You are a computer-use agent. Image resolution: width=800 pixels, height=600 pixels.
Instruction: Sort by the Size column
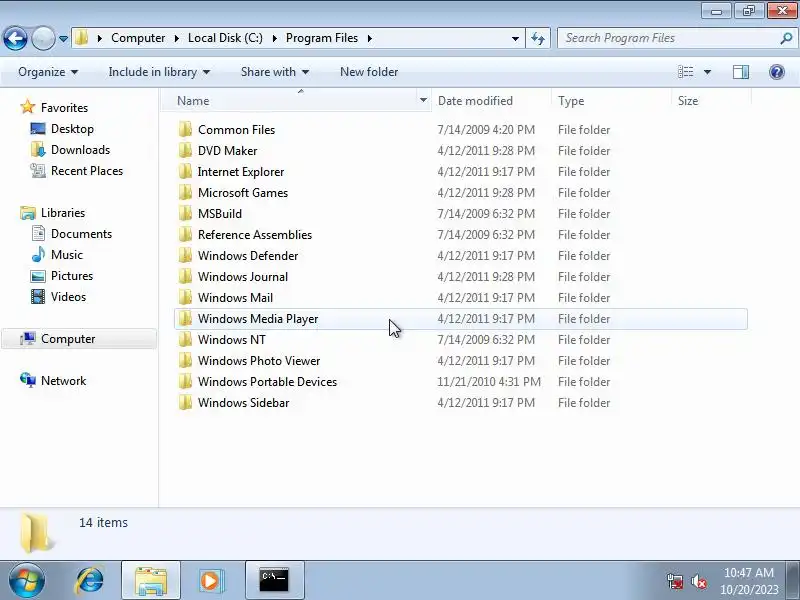[711, 101]
